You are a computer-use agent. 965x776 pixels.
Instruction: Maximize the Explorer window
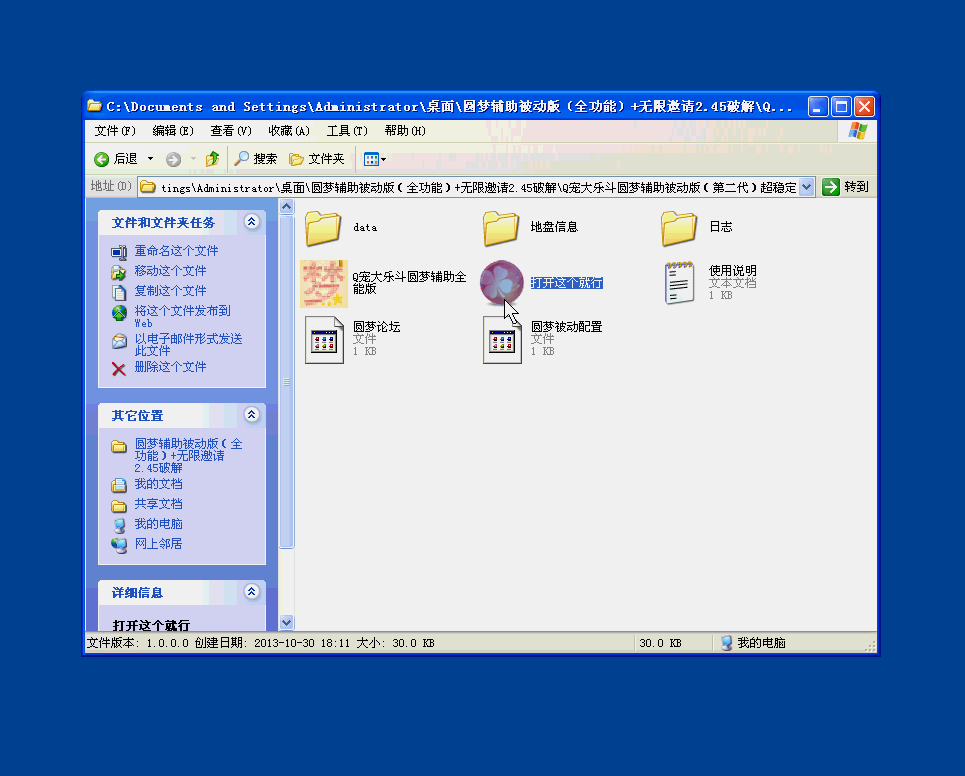(x=841, y=107)
